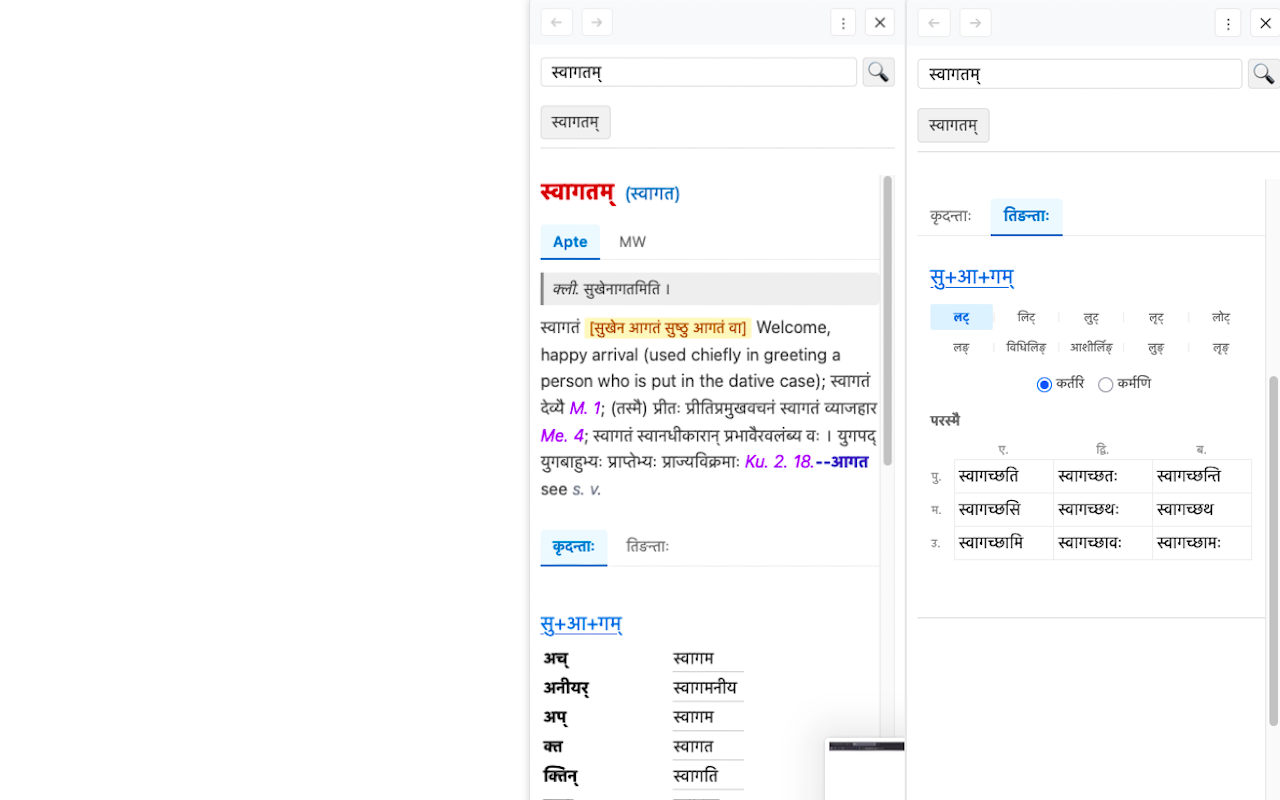Screen dimensions: 1280x800
Task: Close the right dictionary panel
Action: click(x=1265, y=23)
